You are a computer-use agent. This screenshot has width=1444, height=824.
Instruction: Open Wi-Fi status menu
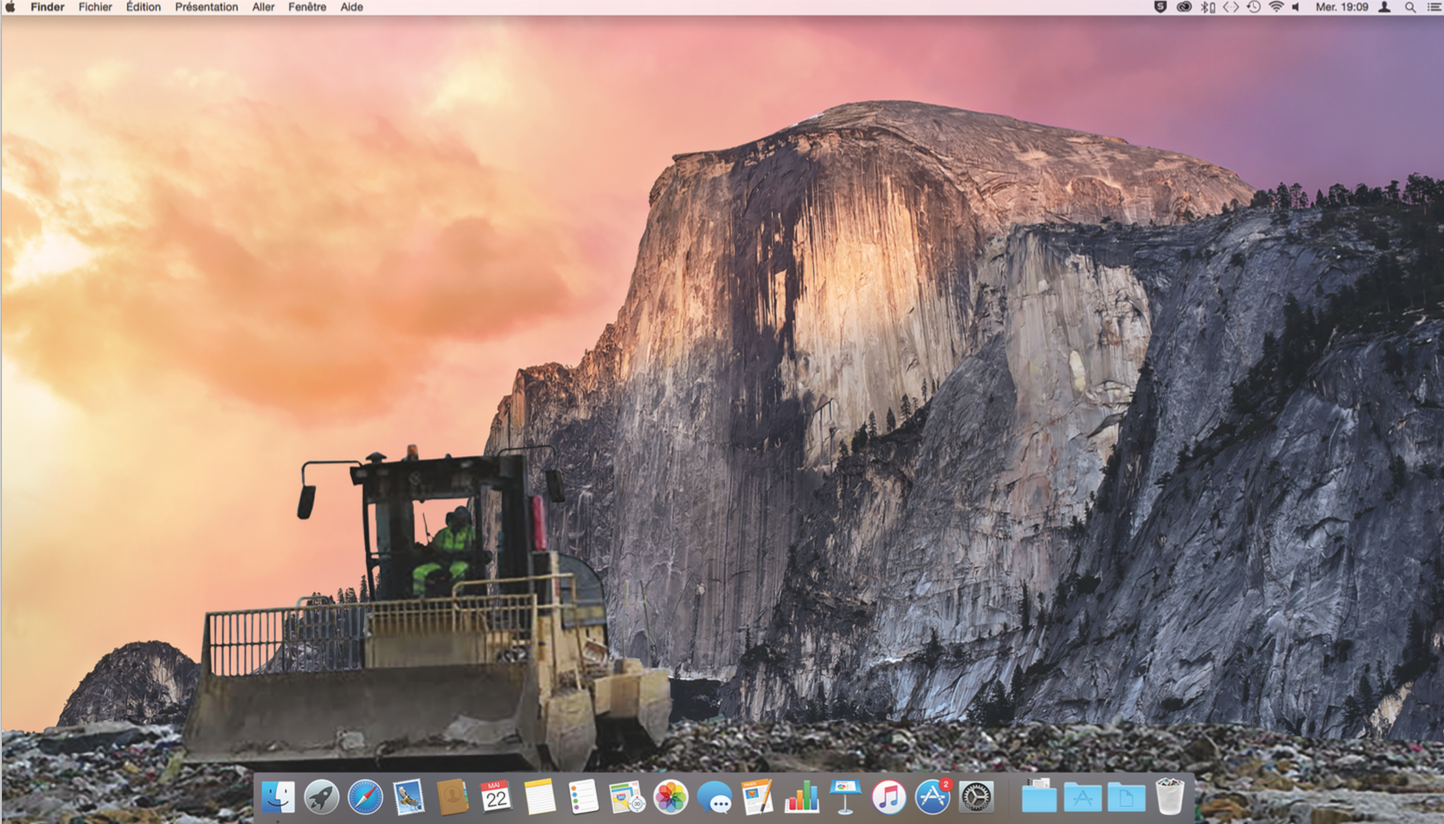point(1276,7)
